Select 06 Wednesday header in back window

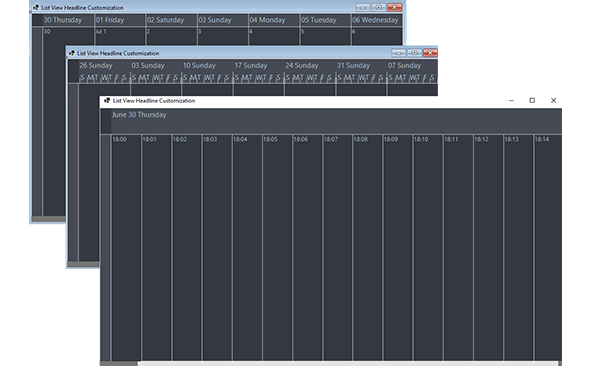tap(377, 20)
